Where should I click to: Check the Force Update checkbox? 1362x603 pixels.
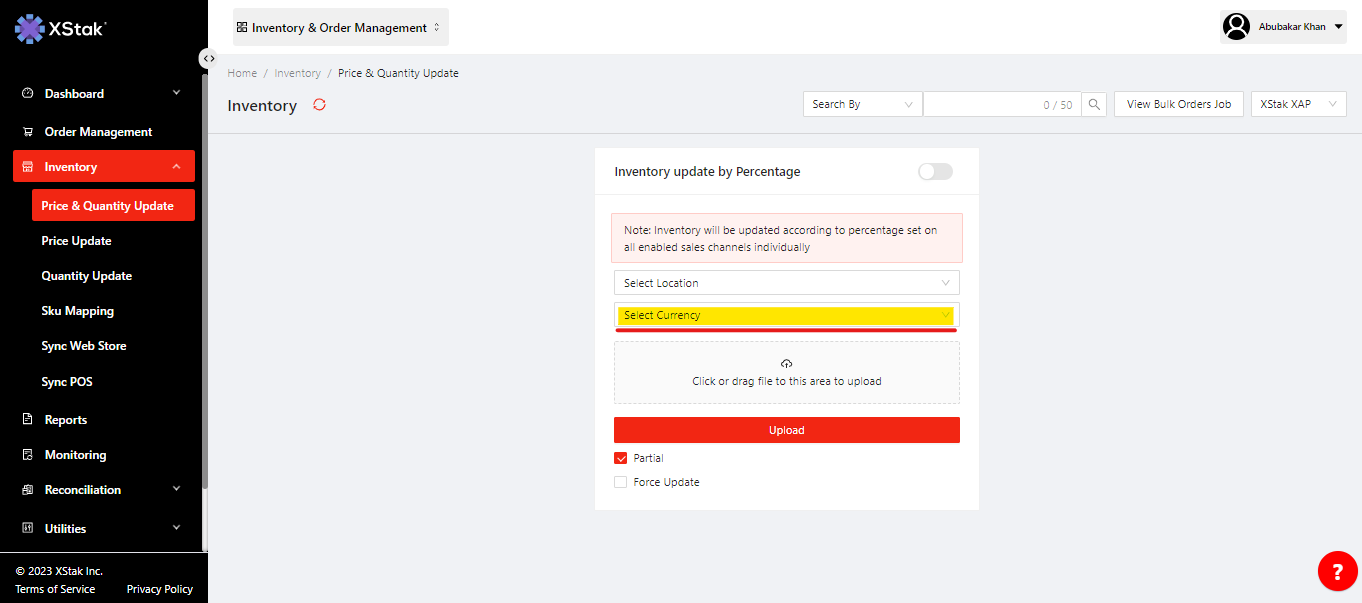click(x=621, y=482)
